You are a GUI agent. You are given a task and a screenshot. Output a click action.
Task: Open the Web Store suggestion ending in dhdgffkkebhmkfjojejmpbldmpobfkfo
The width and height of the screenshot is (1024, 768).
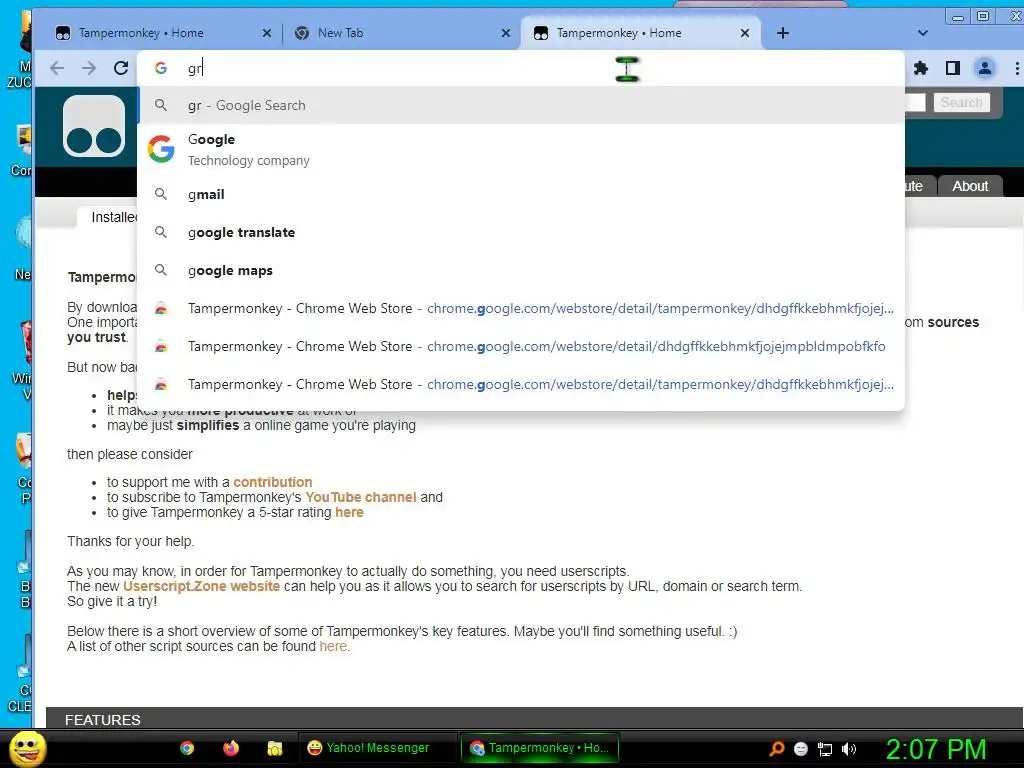click(x=521, y=346)
